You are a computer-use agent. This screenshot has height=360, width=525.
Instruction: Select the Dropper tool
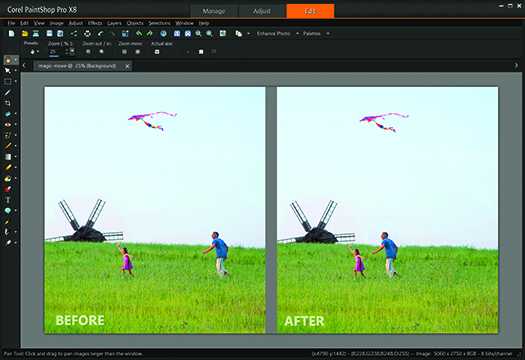(8, 92)
